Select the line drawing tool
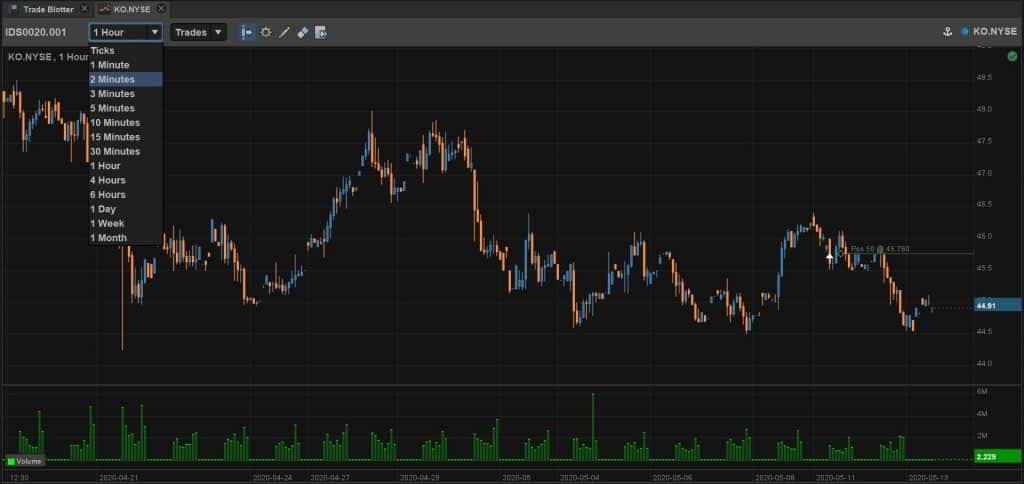The height and width of the screenshot is (484, 1024). point(284,32)
